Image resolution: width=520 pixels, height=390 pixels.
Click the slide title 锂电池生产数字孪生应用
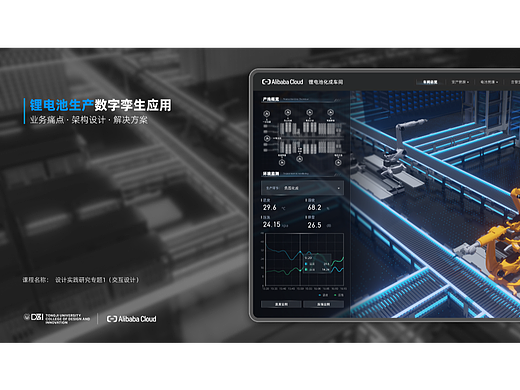pyautogui.click(x=100, y=105)
